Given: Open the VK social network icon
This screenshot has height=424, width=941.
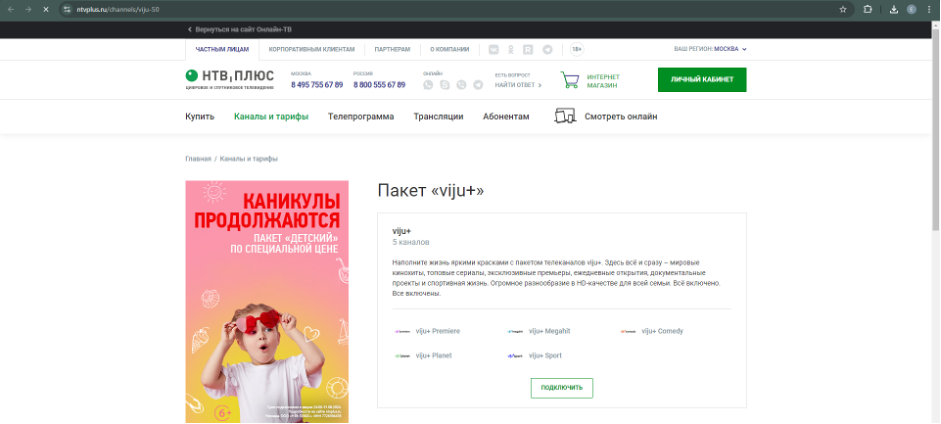Looking at the screenshot, I should [x=494, y=50].
